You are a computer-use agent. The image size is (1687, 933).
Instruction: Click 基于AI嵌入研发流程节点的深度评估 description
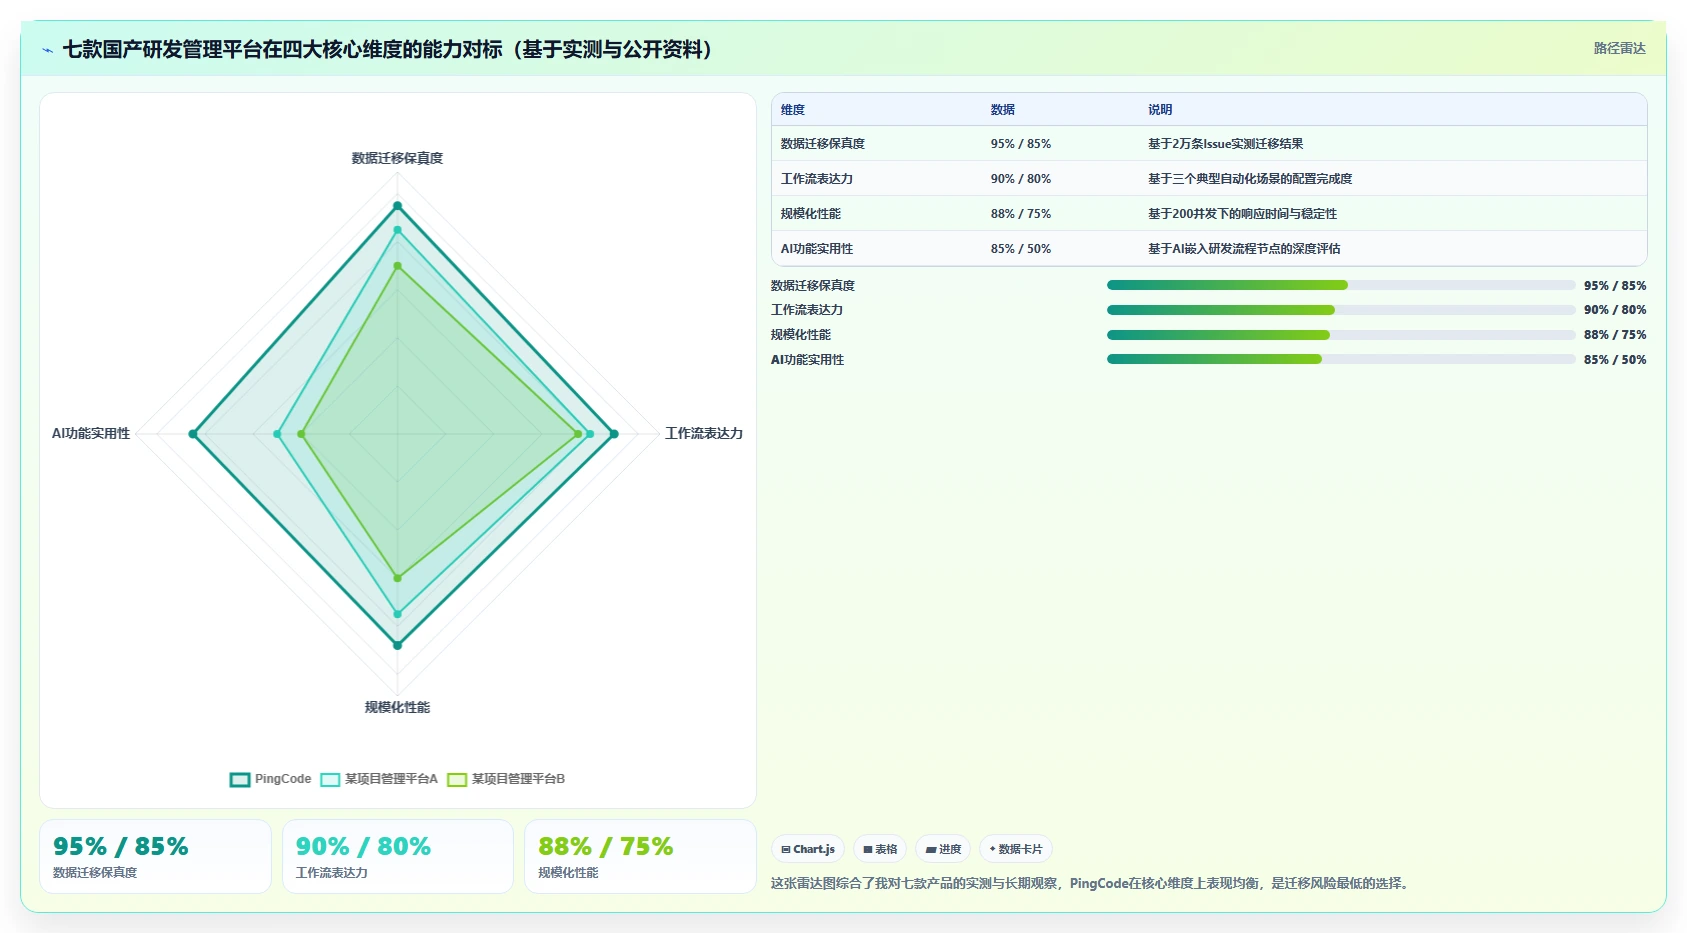coord(1244,249)
